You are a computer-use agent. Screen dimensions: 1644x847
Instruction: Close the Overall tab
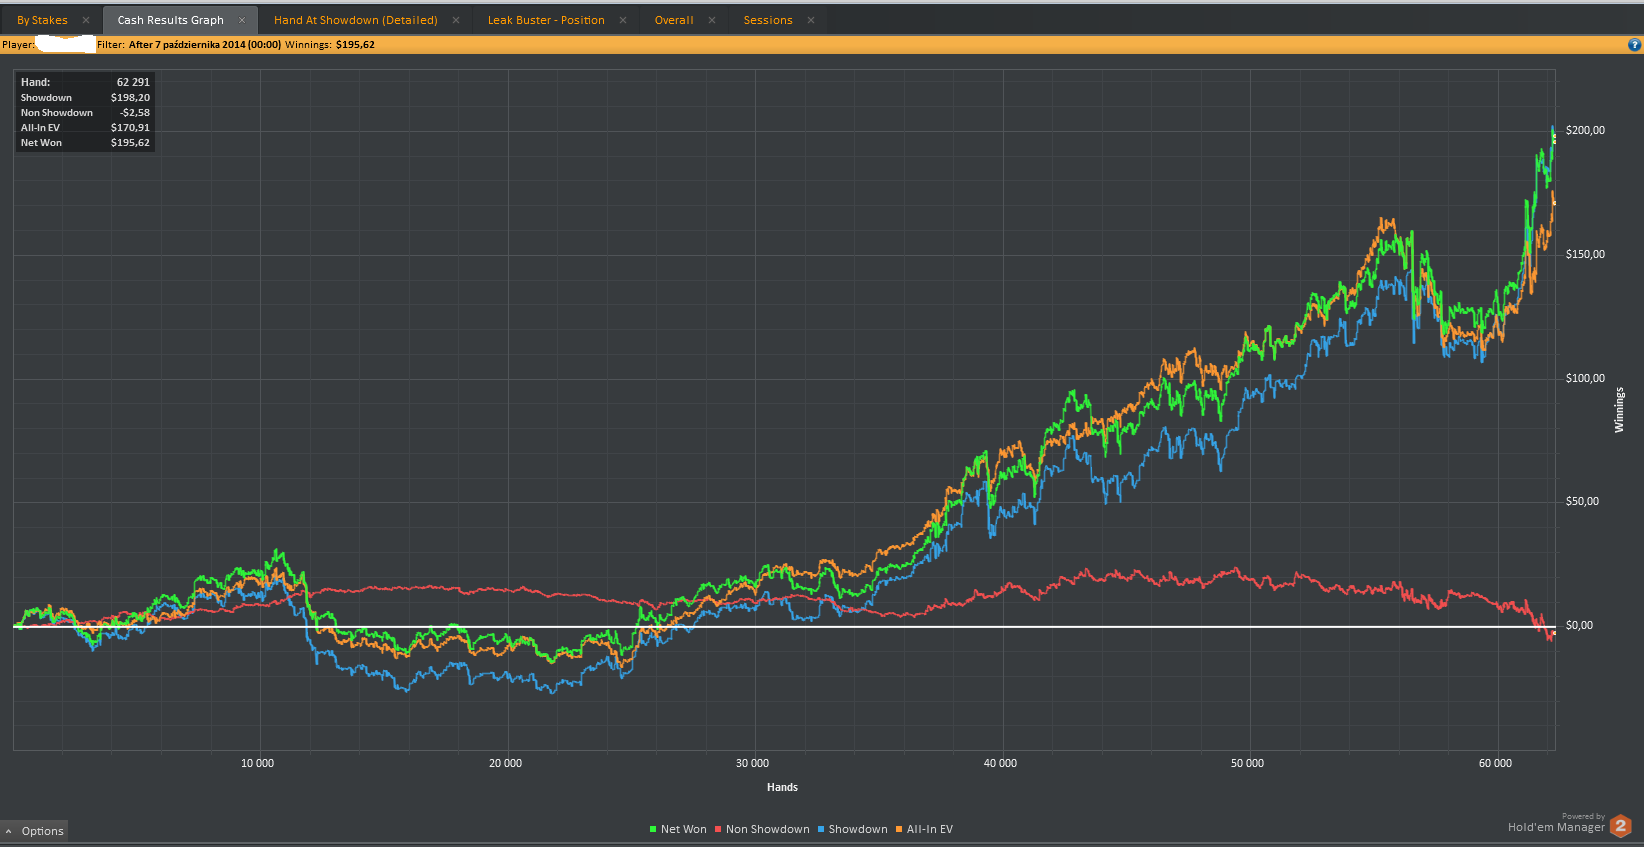coord(712,20)
